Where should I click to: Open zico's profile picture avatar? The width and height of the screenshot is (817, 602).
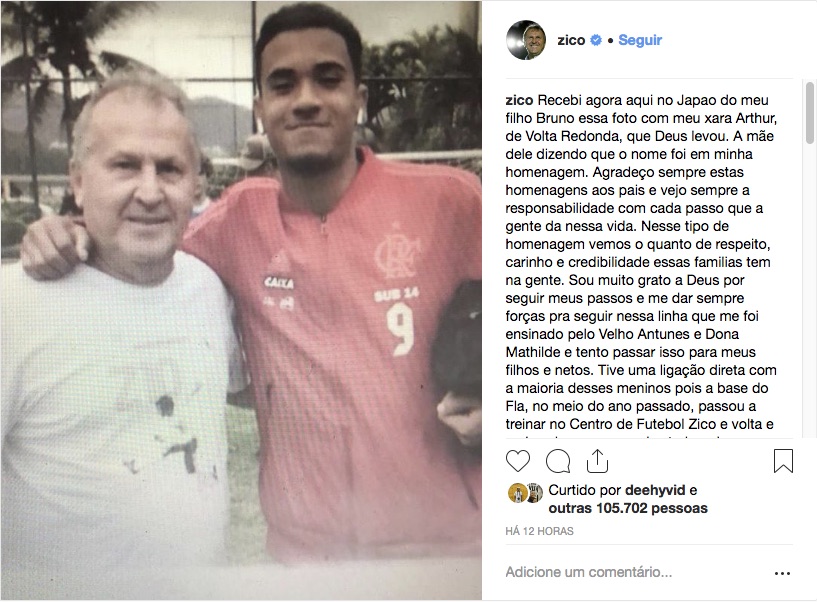[526, 40]
